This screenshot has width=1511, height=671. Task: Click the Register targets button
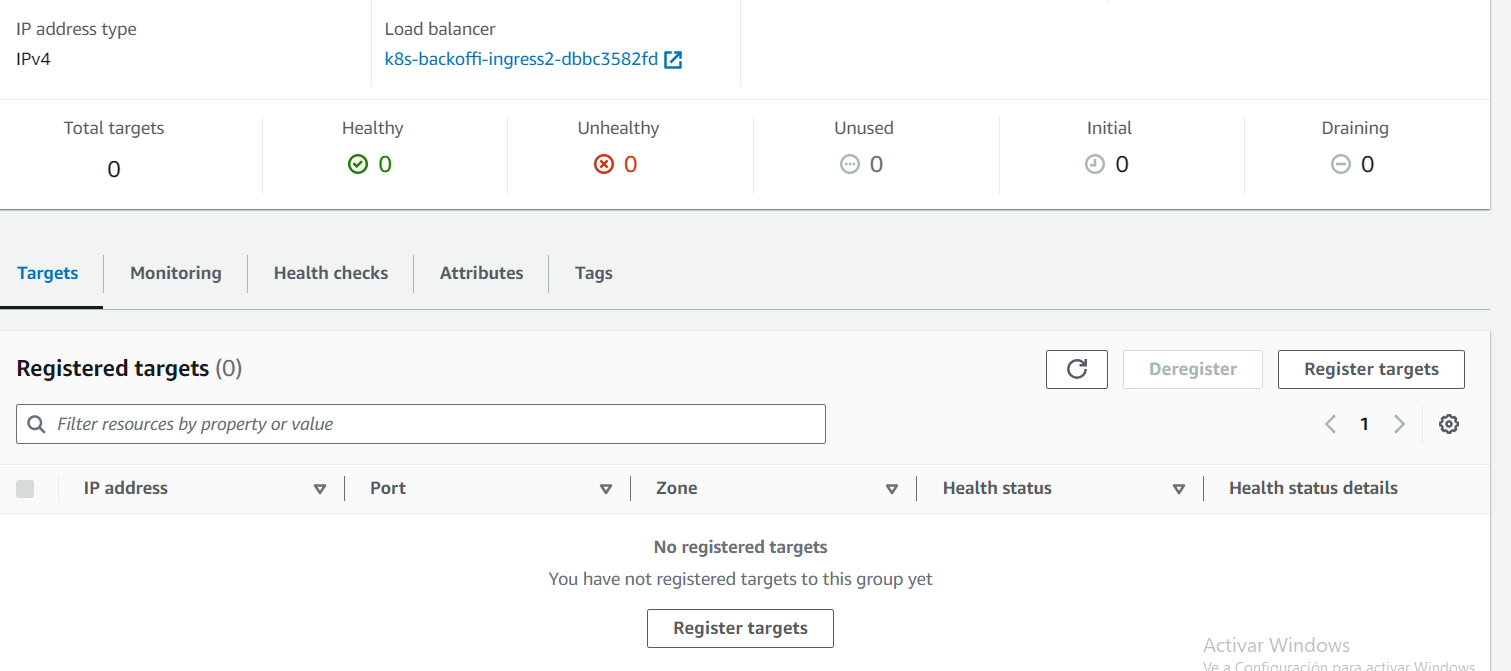pyautogui.click(x=1370, y=369)
